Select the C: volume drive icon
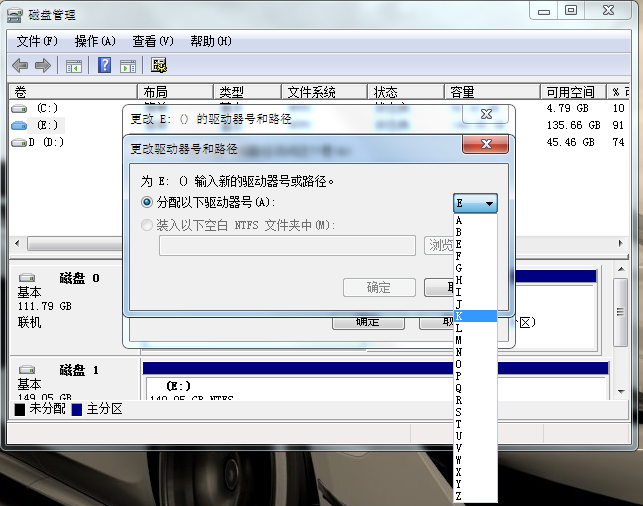 [x=19, y=109]
